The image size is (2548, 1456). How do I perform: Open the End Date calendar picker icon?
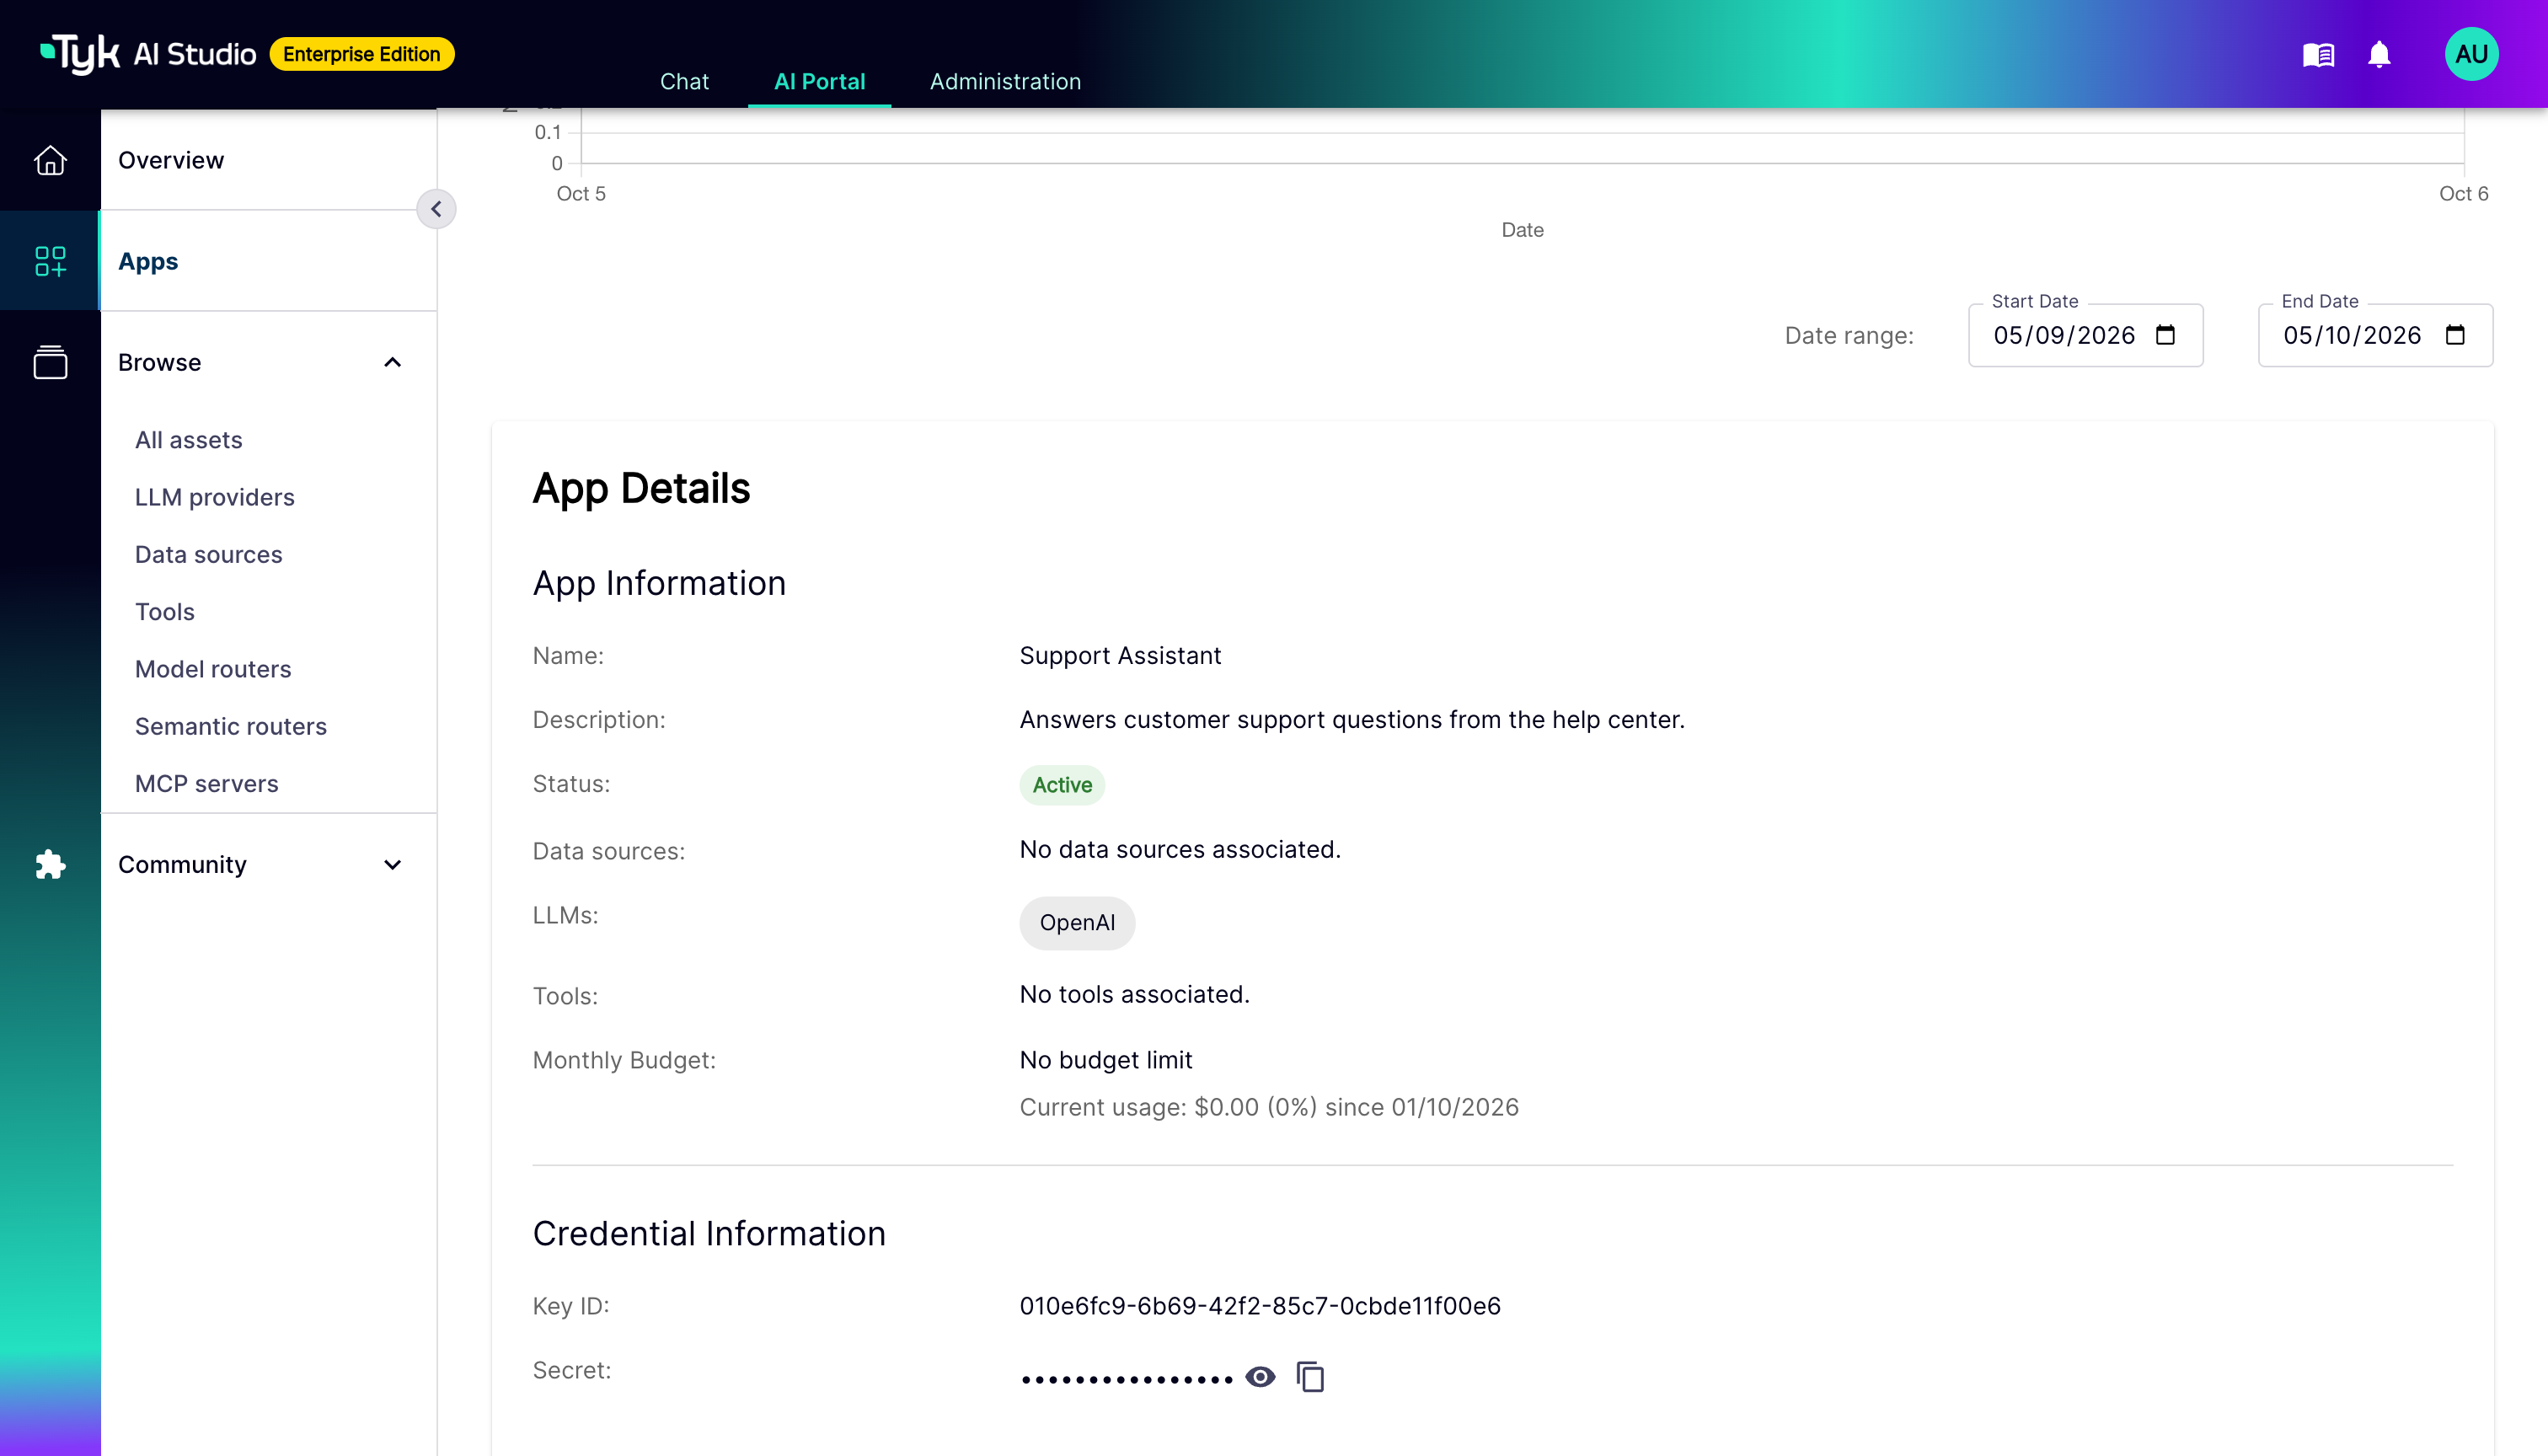2455,335
